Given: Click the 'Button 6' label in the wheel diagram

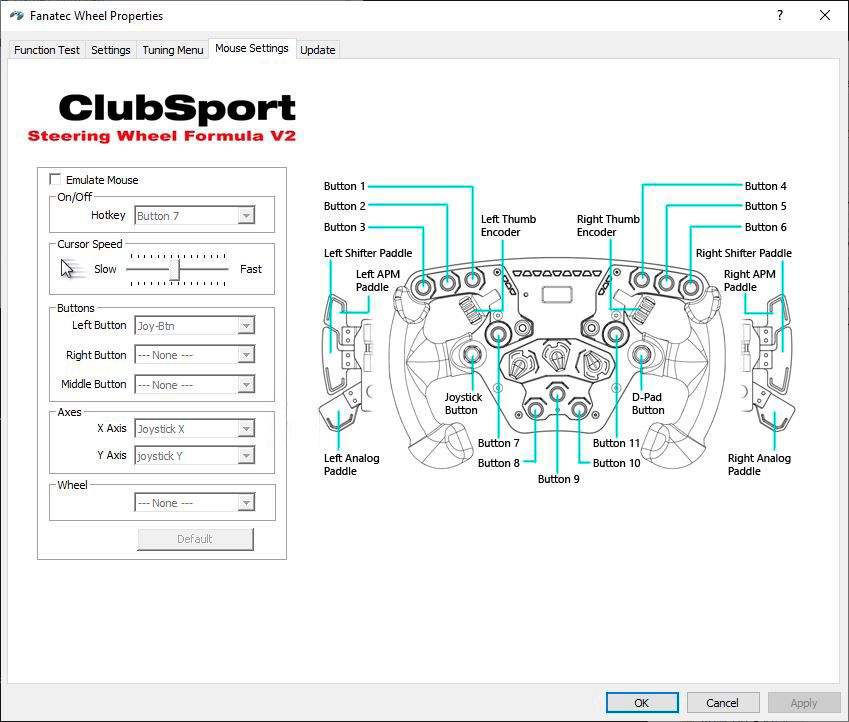Looking at the screenshot, I should point(766,227).
